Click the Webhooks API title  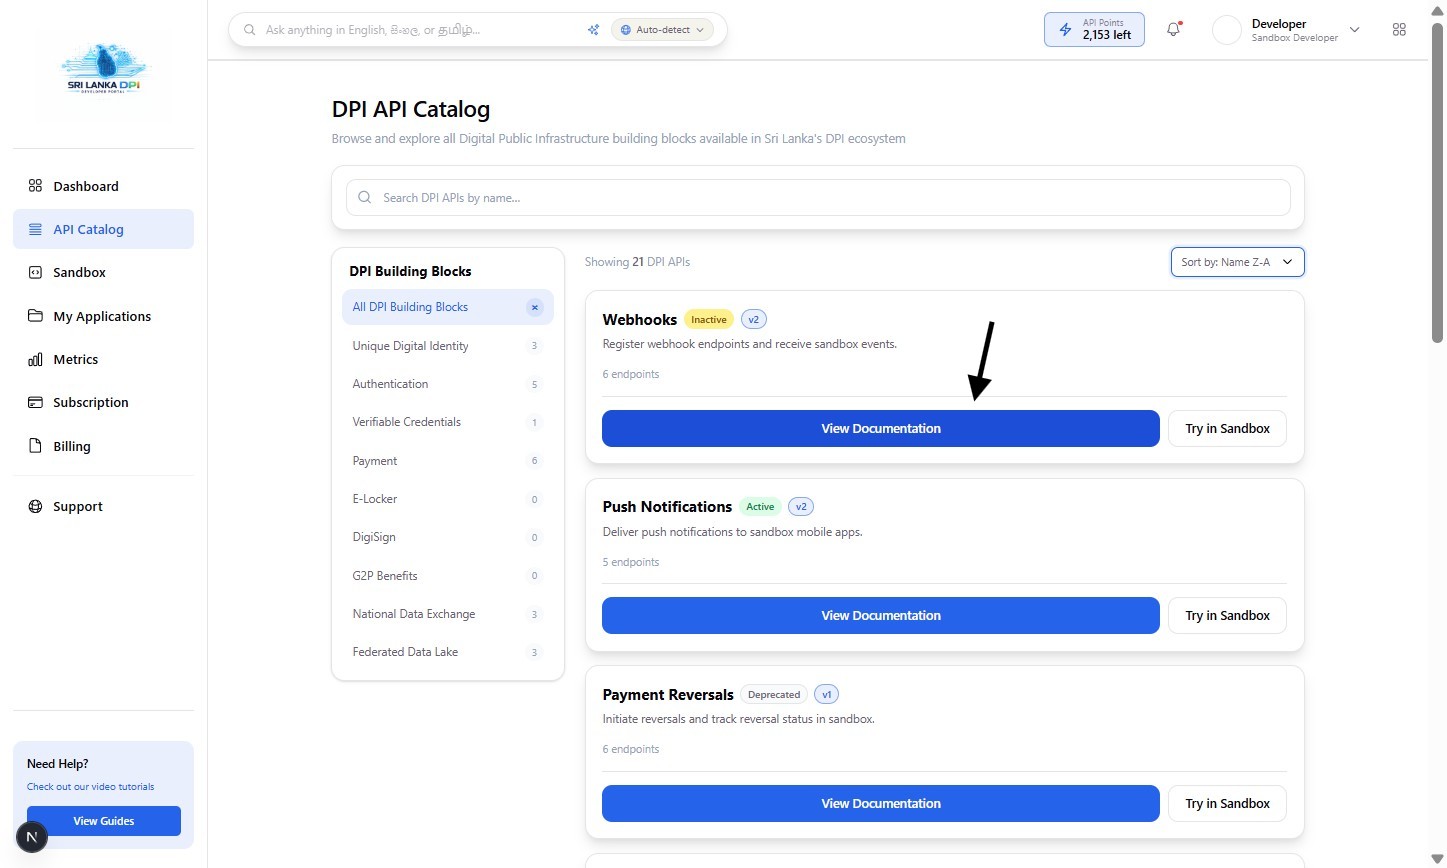[640, 320]
